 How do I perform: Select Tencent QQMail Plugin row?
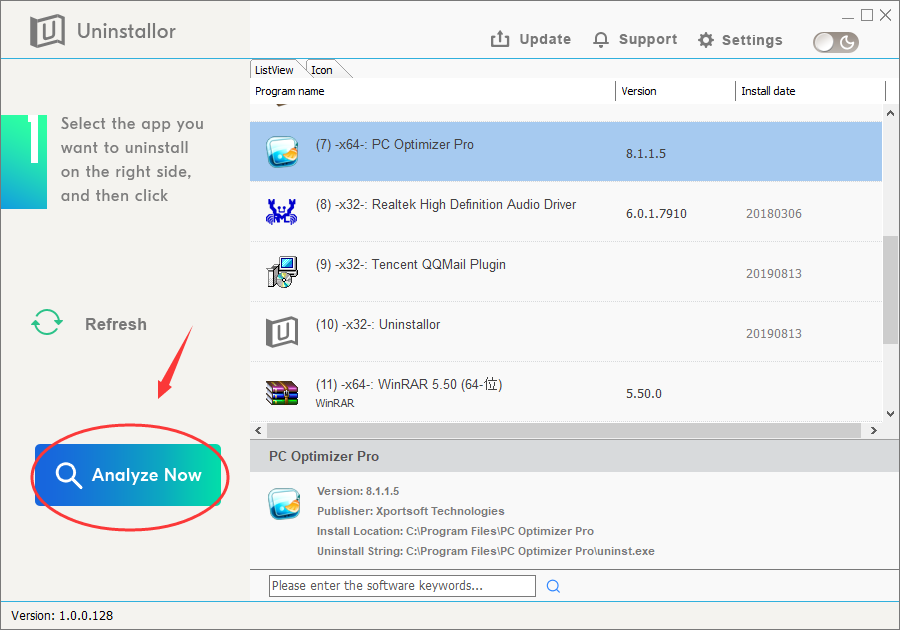566,272
